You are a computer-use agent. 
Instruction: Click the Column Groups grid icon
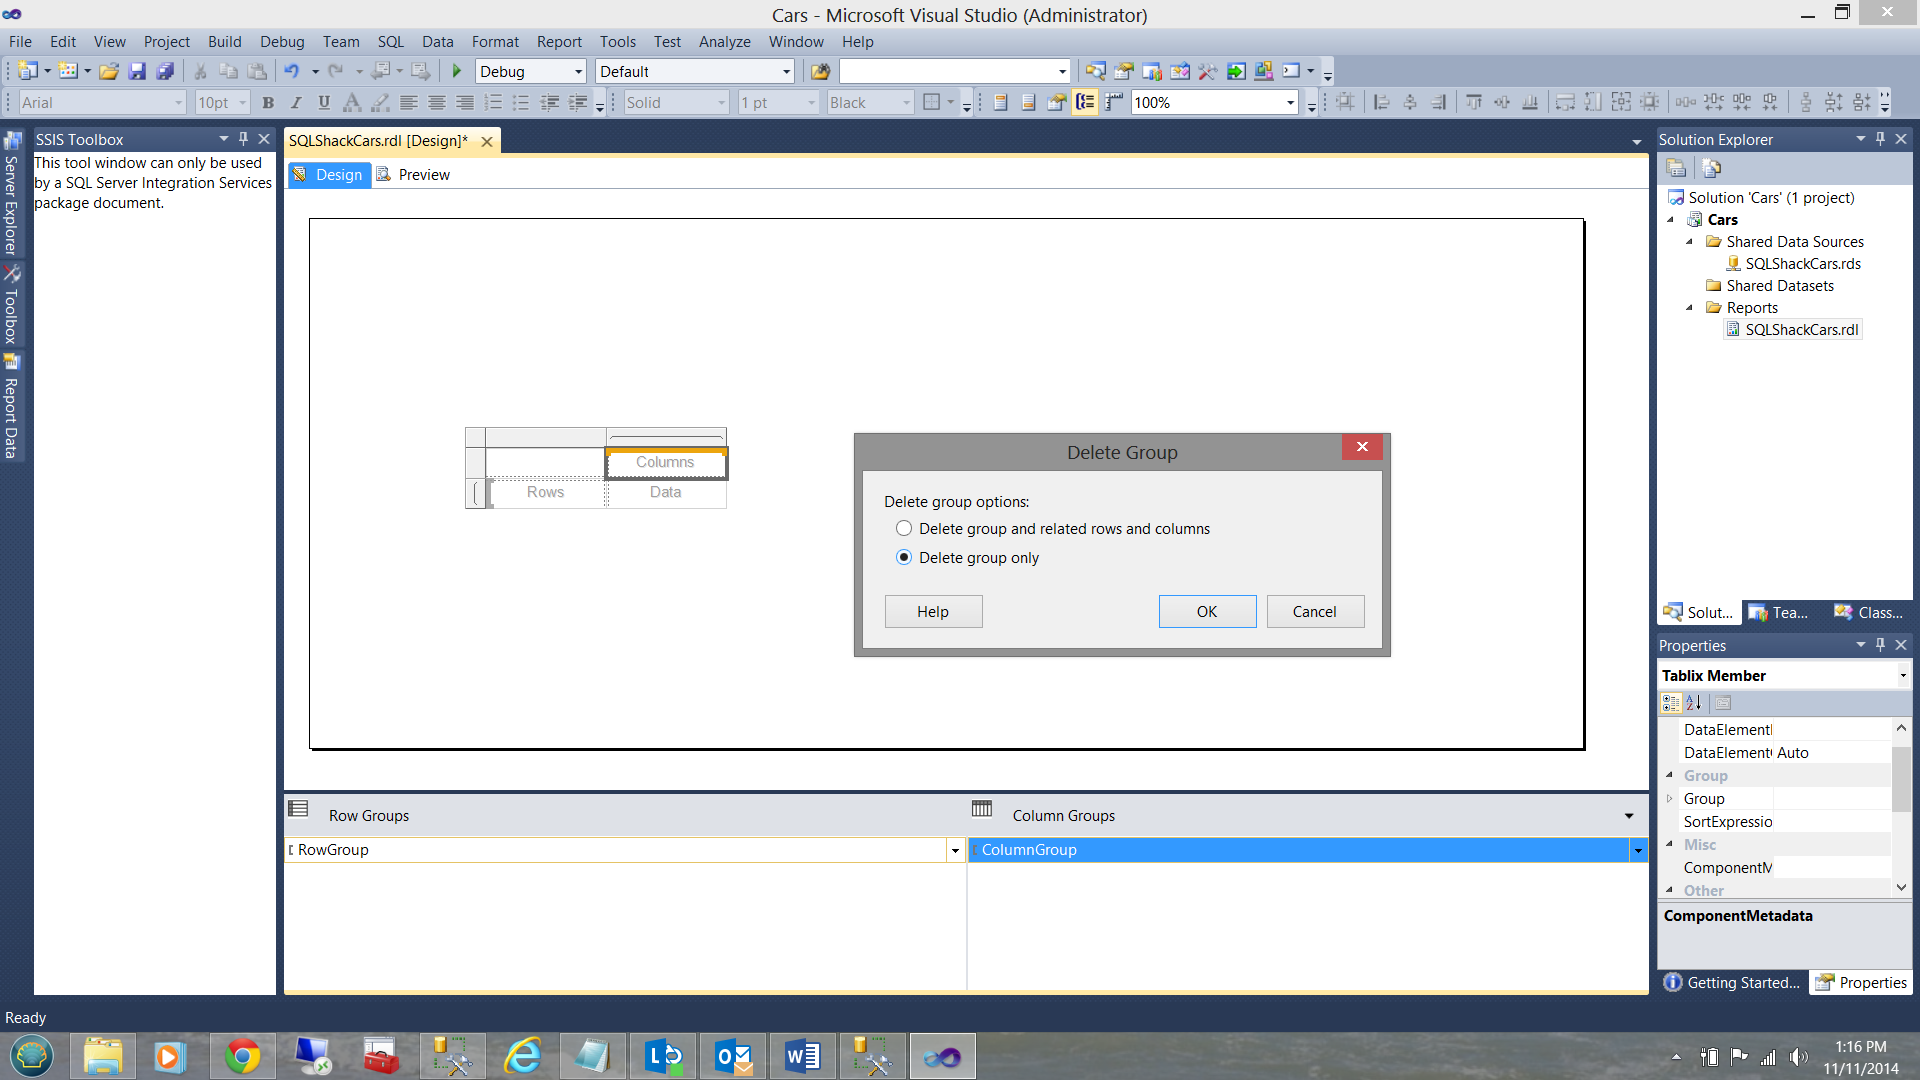982,809
